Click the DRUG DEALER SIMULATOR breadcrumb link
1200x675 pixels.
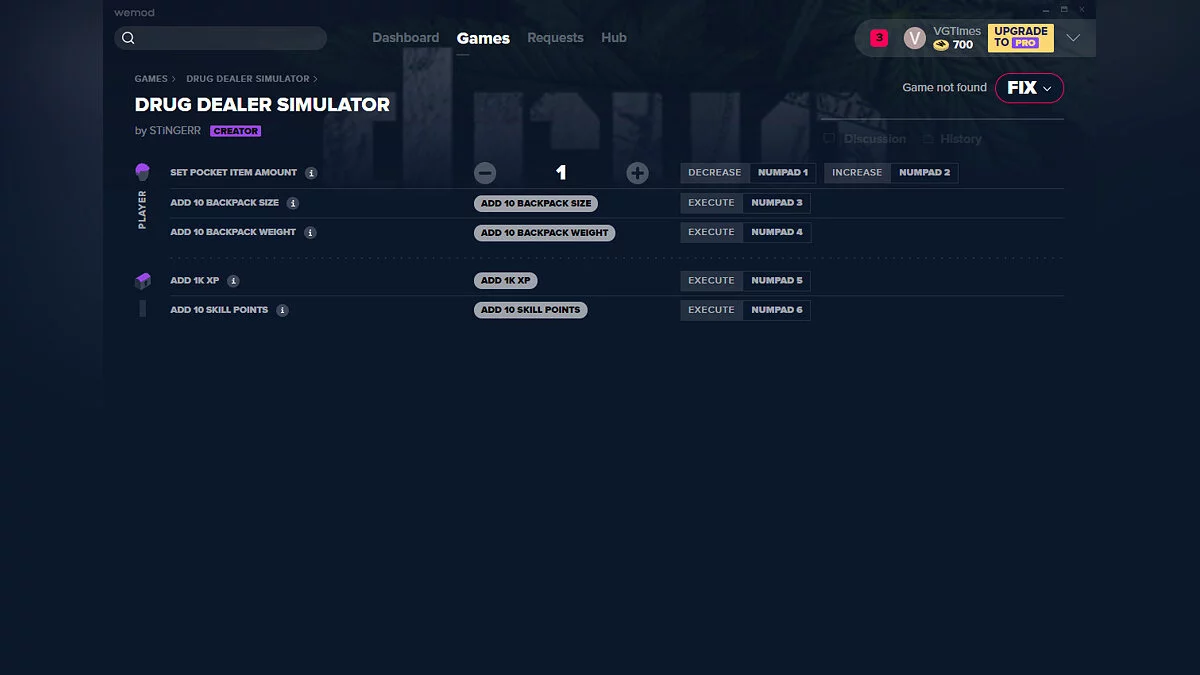[248, 79]
